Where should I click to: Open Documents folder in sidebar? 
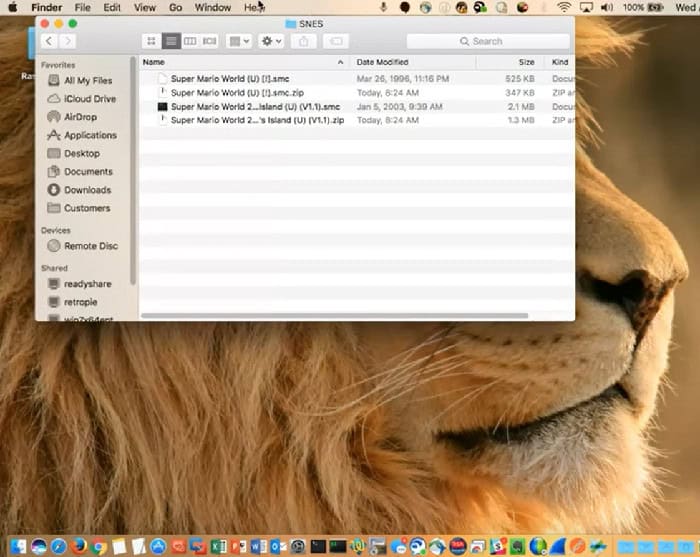(80, 172)
